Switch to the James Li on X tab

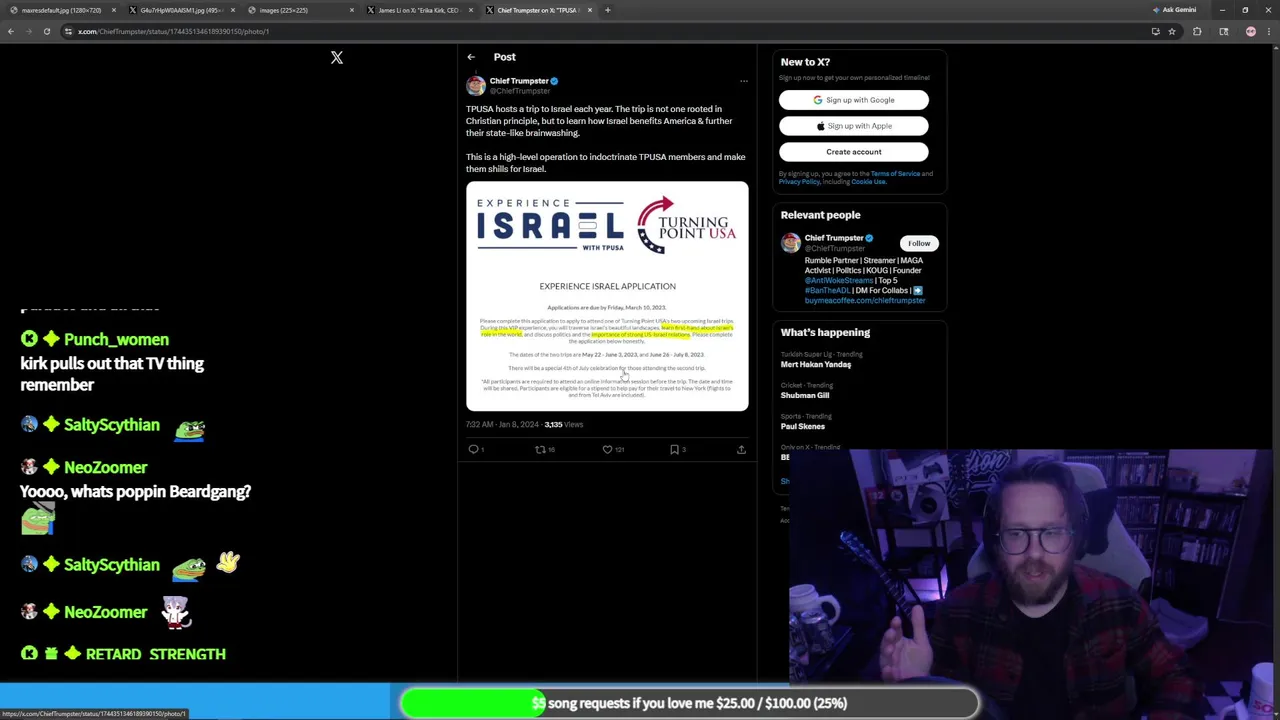click(418, 10)
